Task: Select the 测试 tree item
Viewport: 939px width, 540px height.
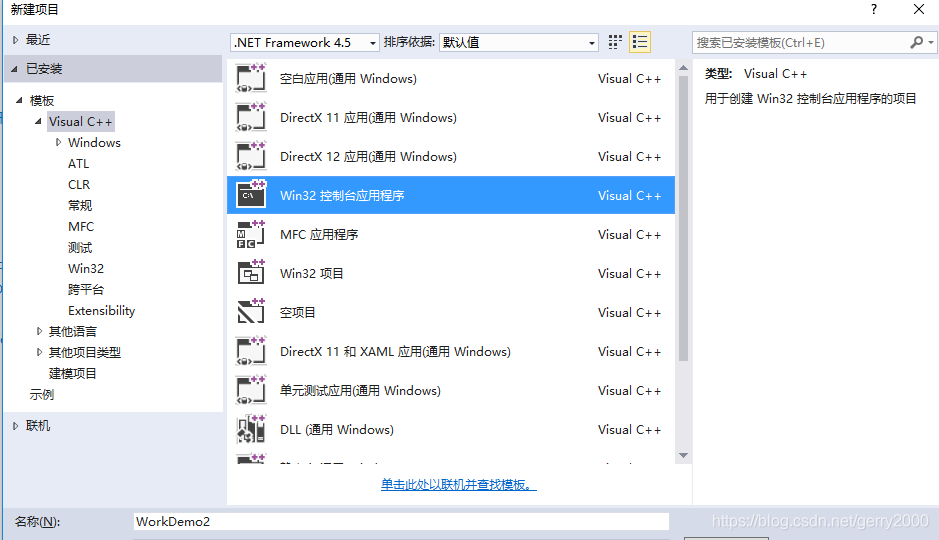Action: pos(80,247)
